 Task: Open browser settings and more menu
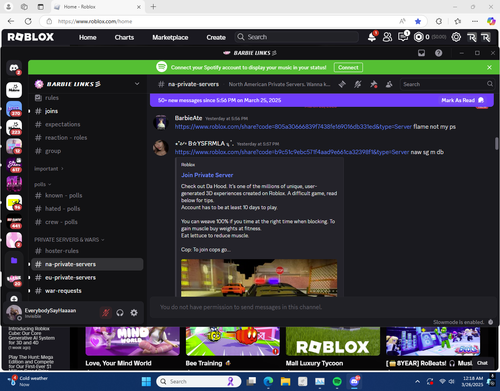coord(475,21)
